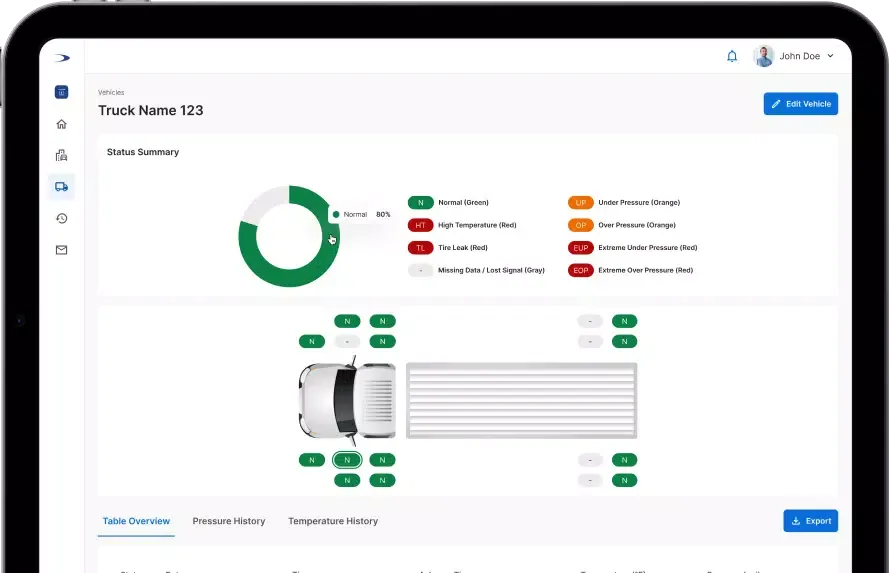Open the mail envelope icon in sidebar
This screenshot has width=889, height=573.
tap(61, 250)
